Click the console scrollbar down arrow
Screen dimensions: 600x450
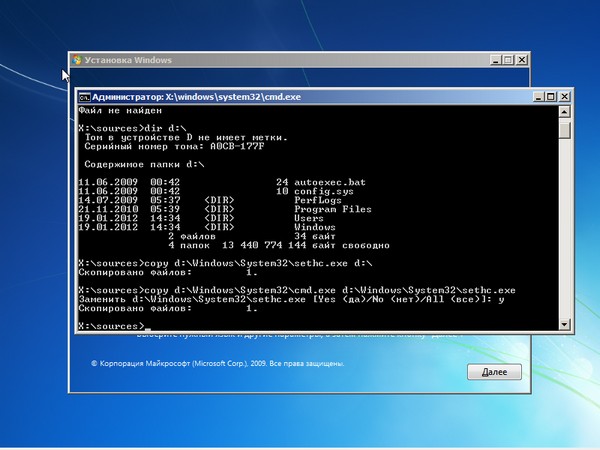tap(565, 325)
